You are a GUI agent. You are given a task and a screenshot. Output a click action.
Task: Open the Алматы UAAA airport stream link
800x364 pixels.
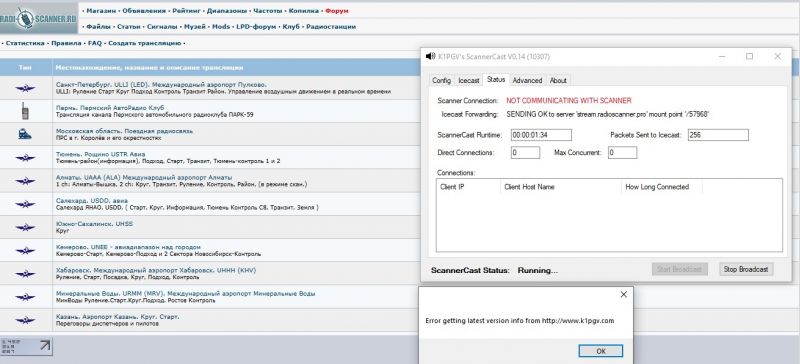point(143,177)
